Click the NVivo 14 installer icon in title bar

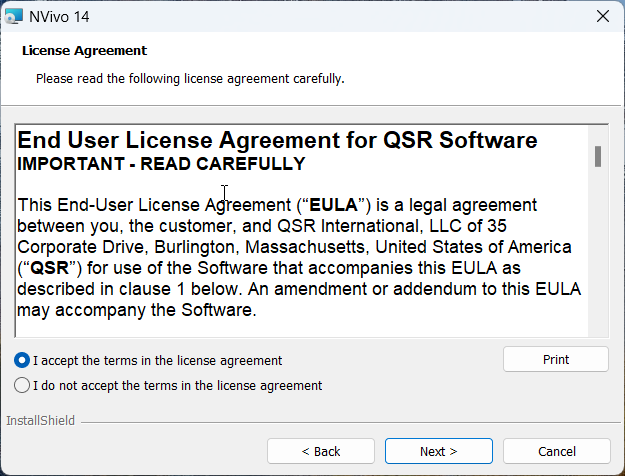point(14,16)
